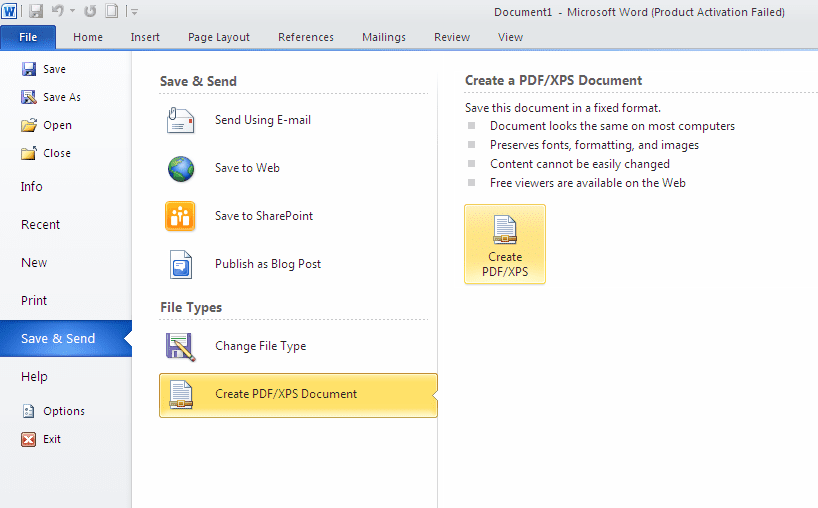Image resolution: width=818 pixels, height=508 pixels.
Task: Click the Save floppy disk icon in sidebar
Action: tap(29, 69)
